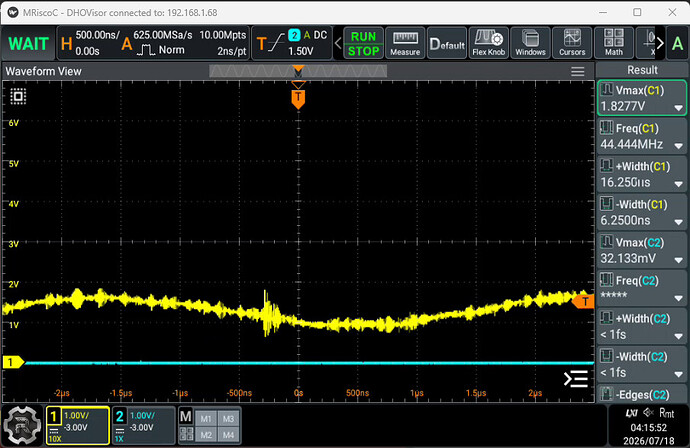Toggle math channel M3
690x448 pixels.
[x=228, y=419]
